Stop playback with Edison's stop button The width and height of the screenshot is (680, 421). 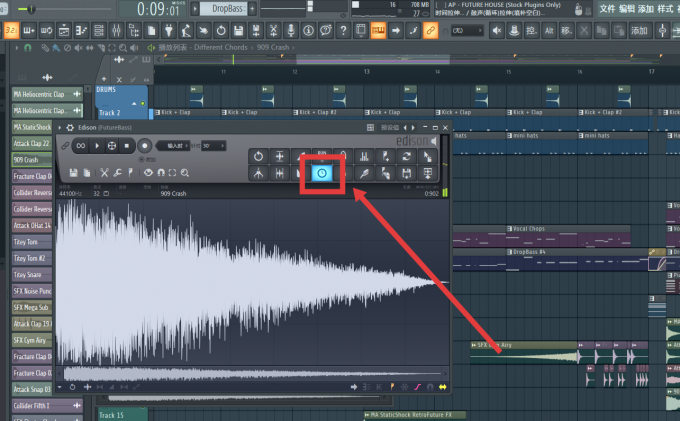(127, 146)
